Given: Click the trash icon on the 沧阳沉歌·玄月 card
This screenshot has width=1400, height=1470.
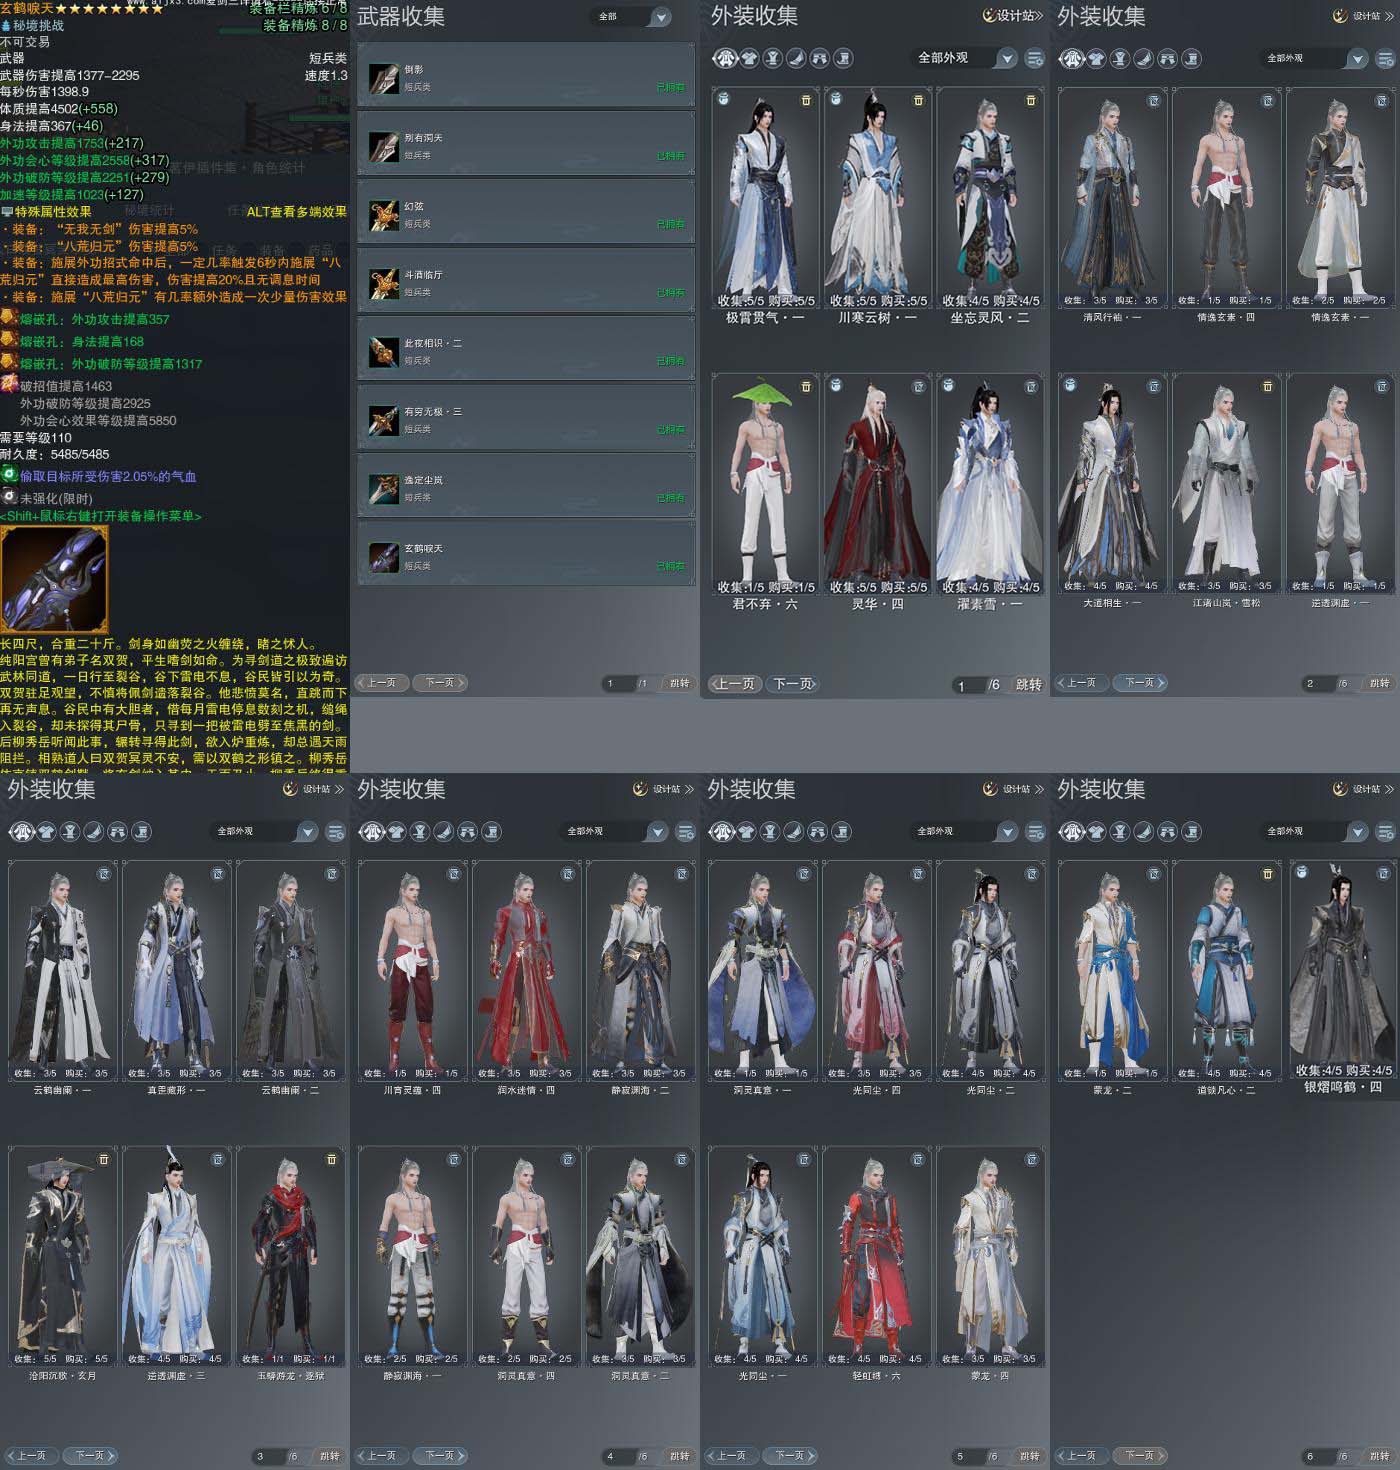Looking at the screenshot, I should point(104,1159).
